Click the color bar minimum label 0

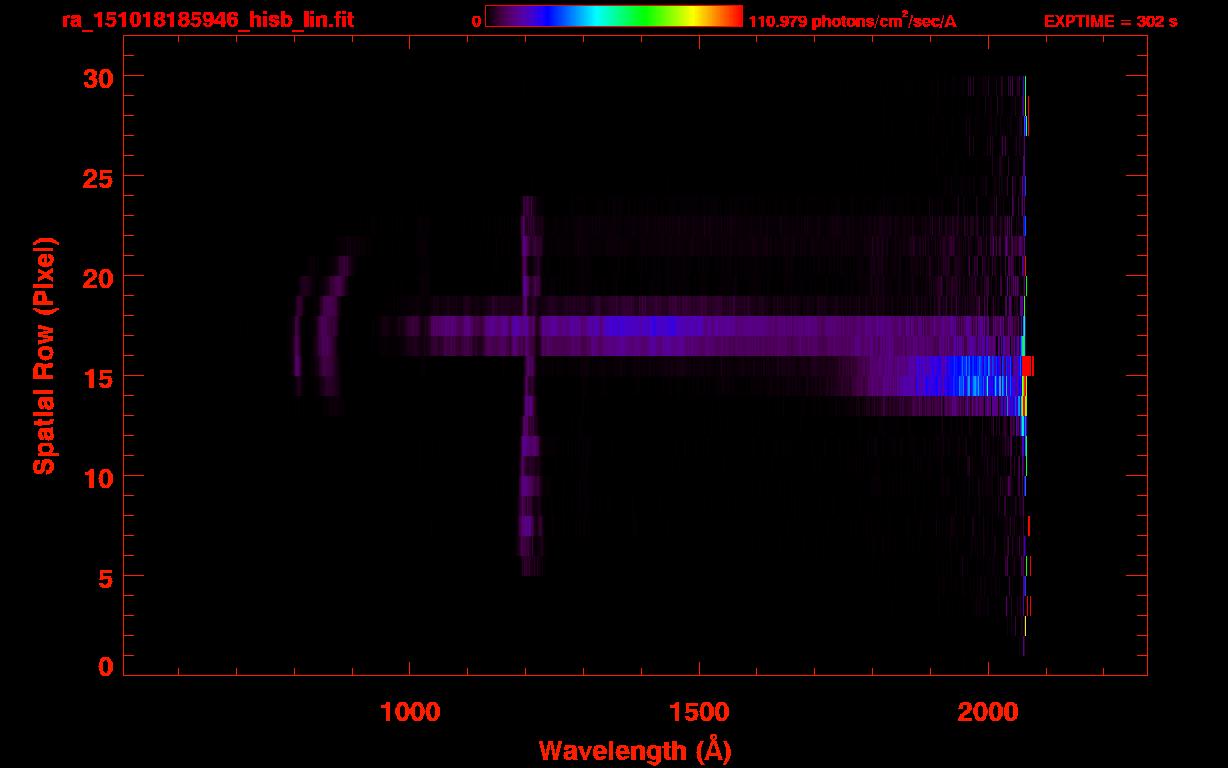tap(476, 21)
